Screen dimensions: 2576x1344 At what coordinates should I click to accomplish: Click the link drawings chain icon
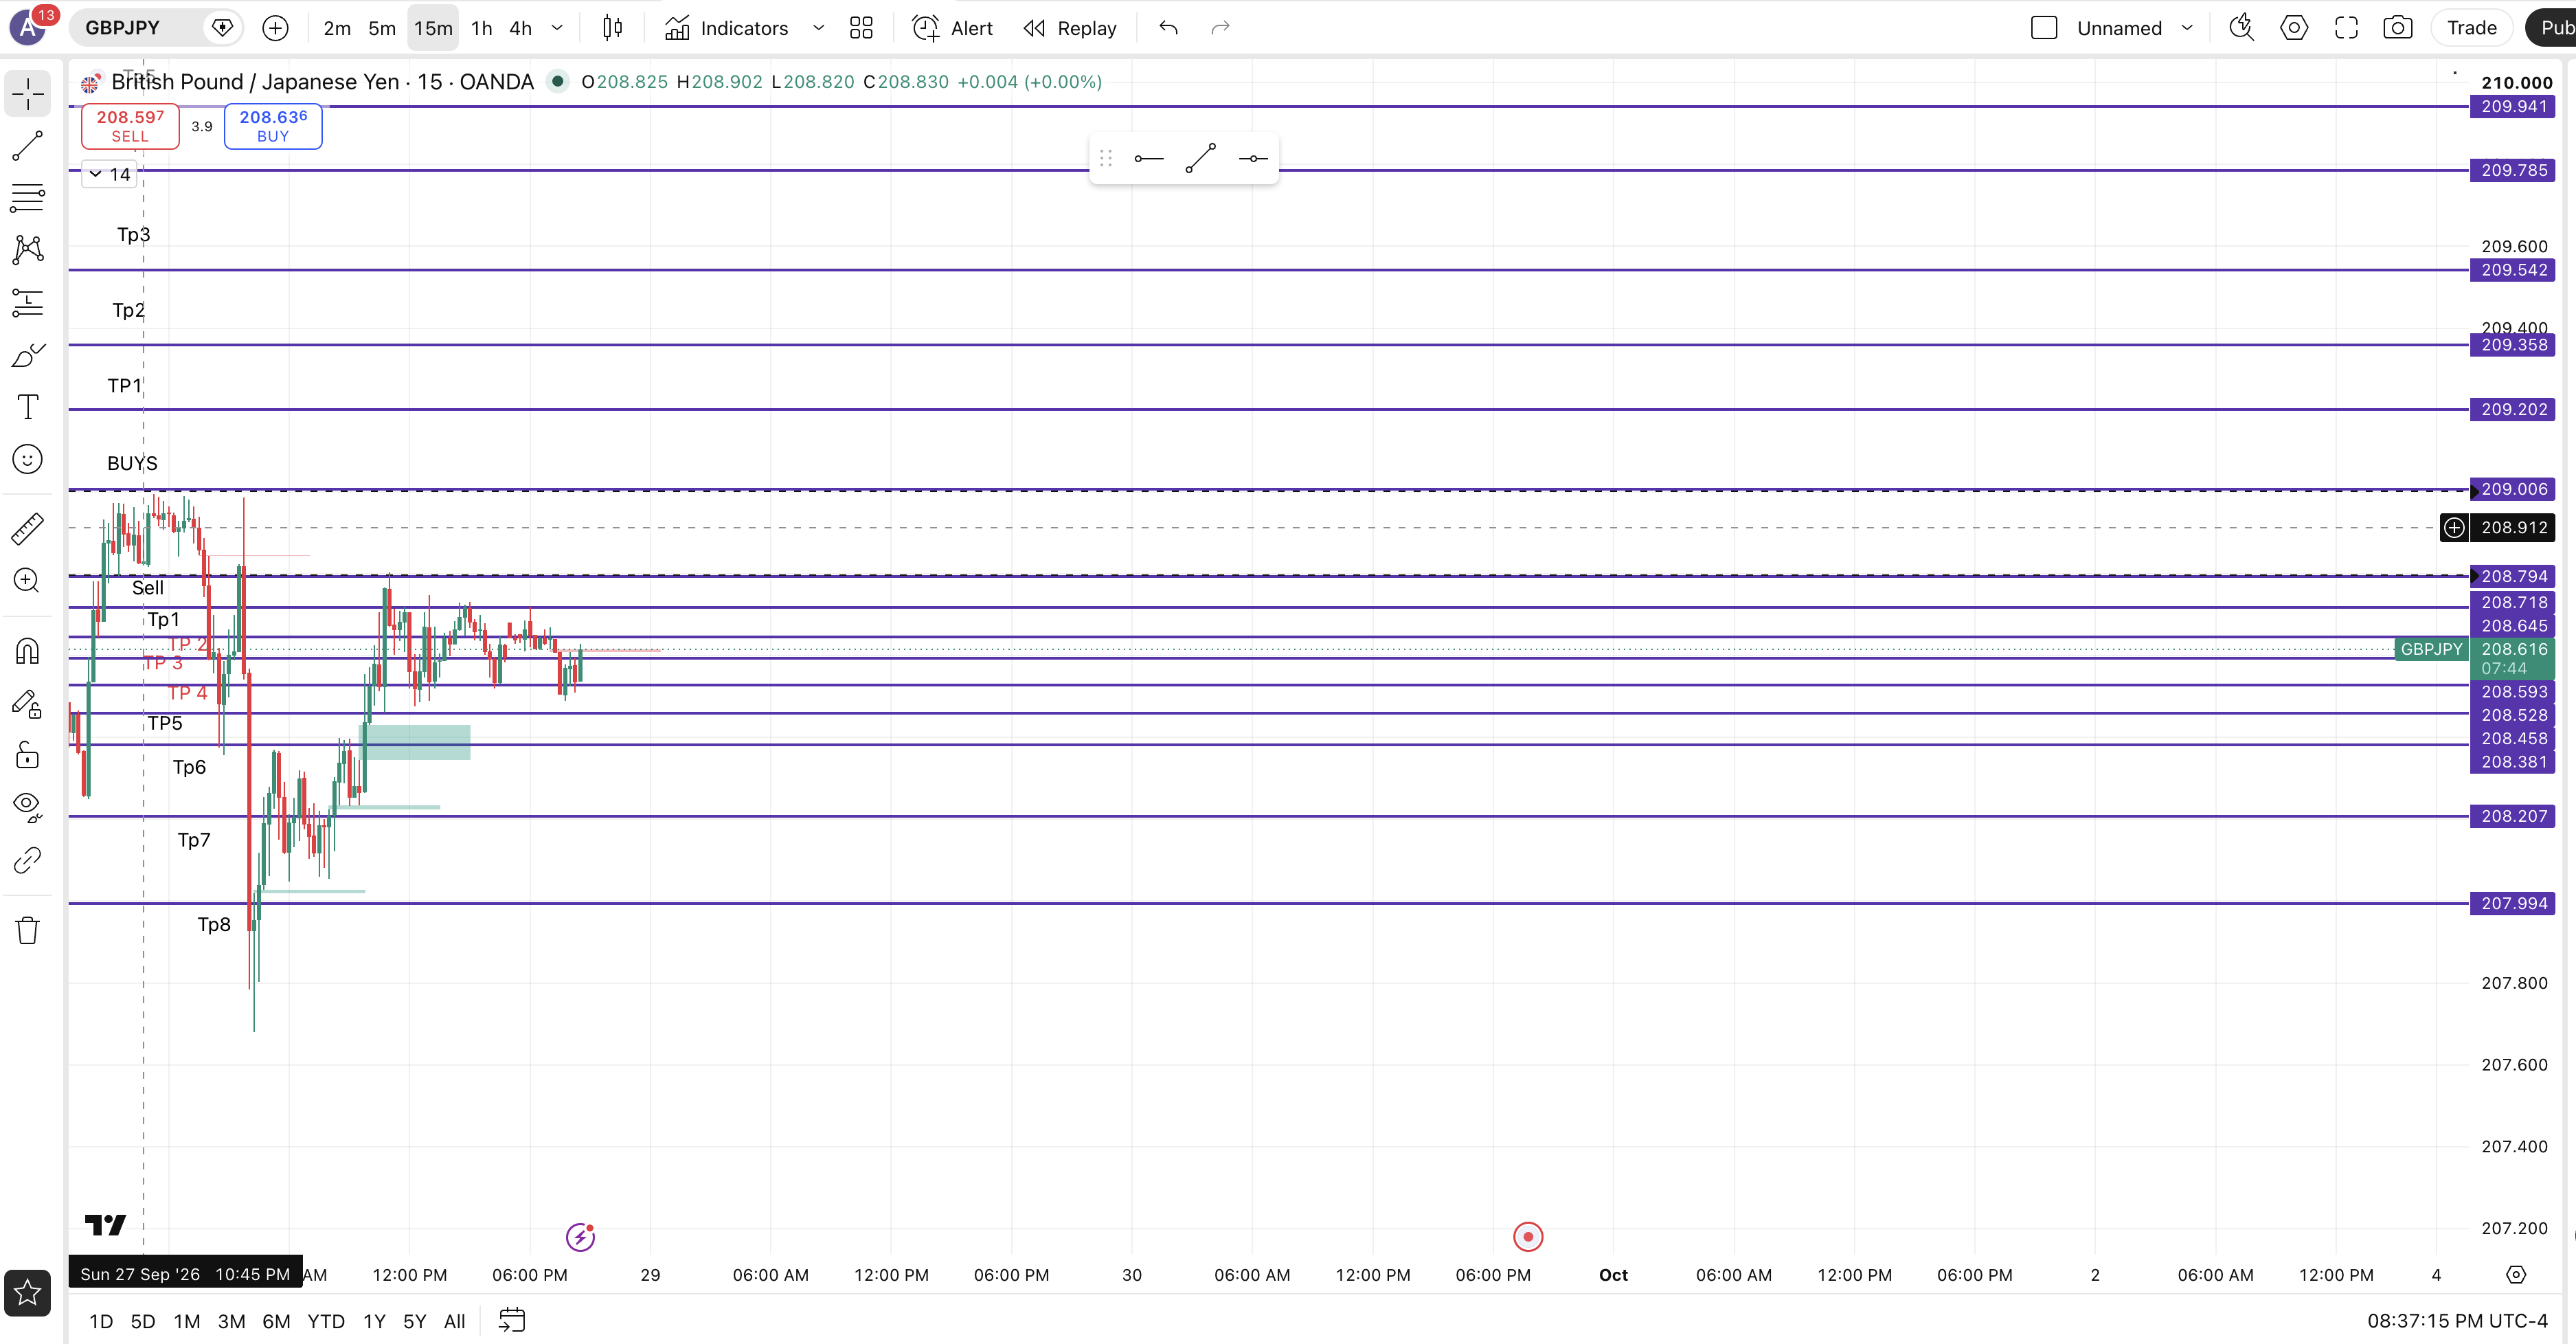click(27, 860)
